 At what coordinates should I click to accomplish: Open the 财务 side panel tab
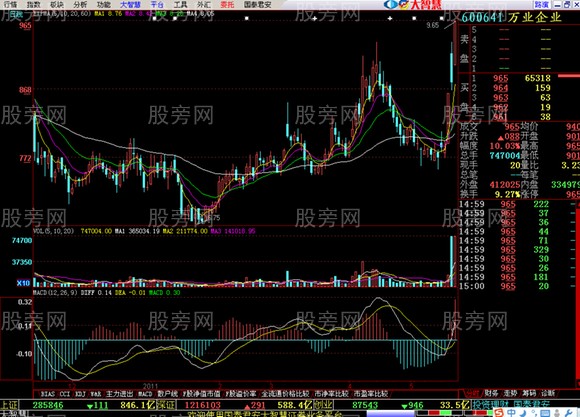pyautogui.click(x=491, y=393)
